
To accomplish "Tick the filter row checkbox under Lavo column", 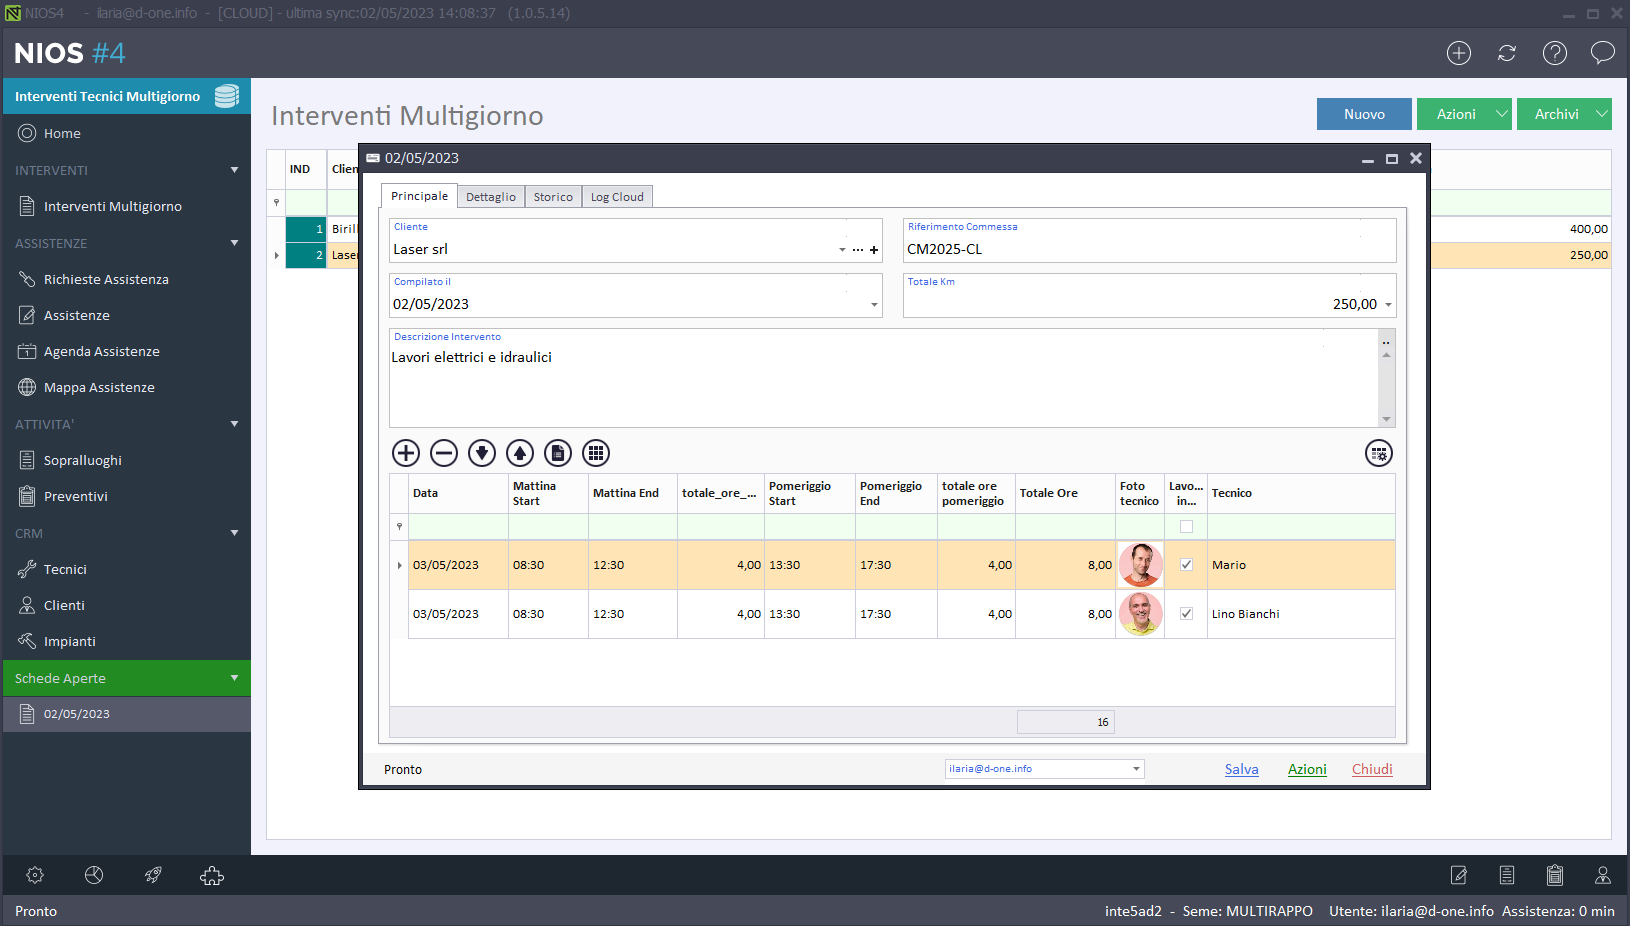I will tap(1186, 527).
